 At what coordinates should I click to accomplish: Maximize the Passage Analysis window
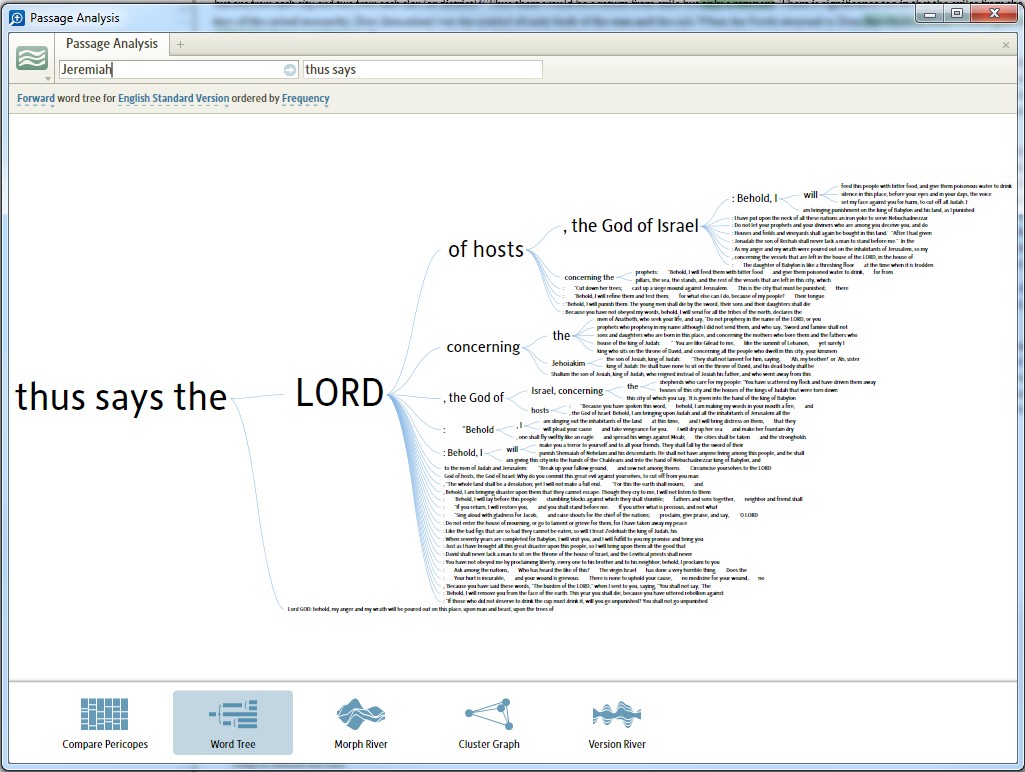tap(957, 14)
